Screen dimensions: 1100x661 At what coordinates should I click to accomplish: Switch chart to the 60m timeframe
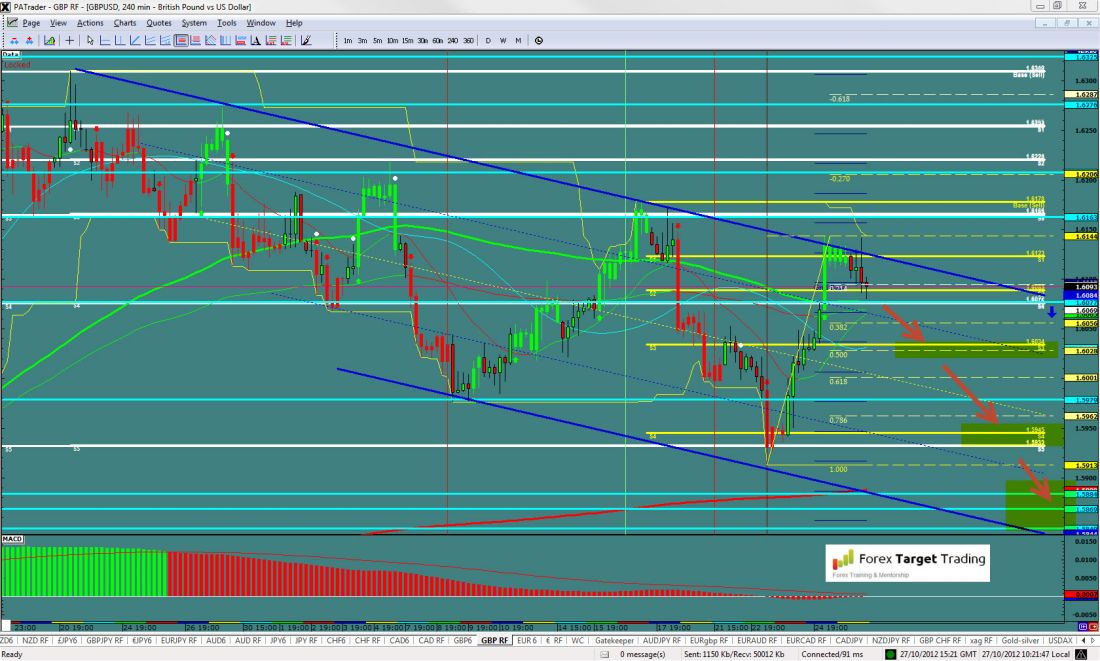(x=437, y=41)
